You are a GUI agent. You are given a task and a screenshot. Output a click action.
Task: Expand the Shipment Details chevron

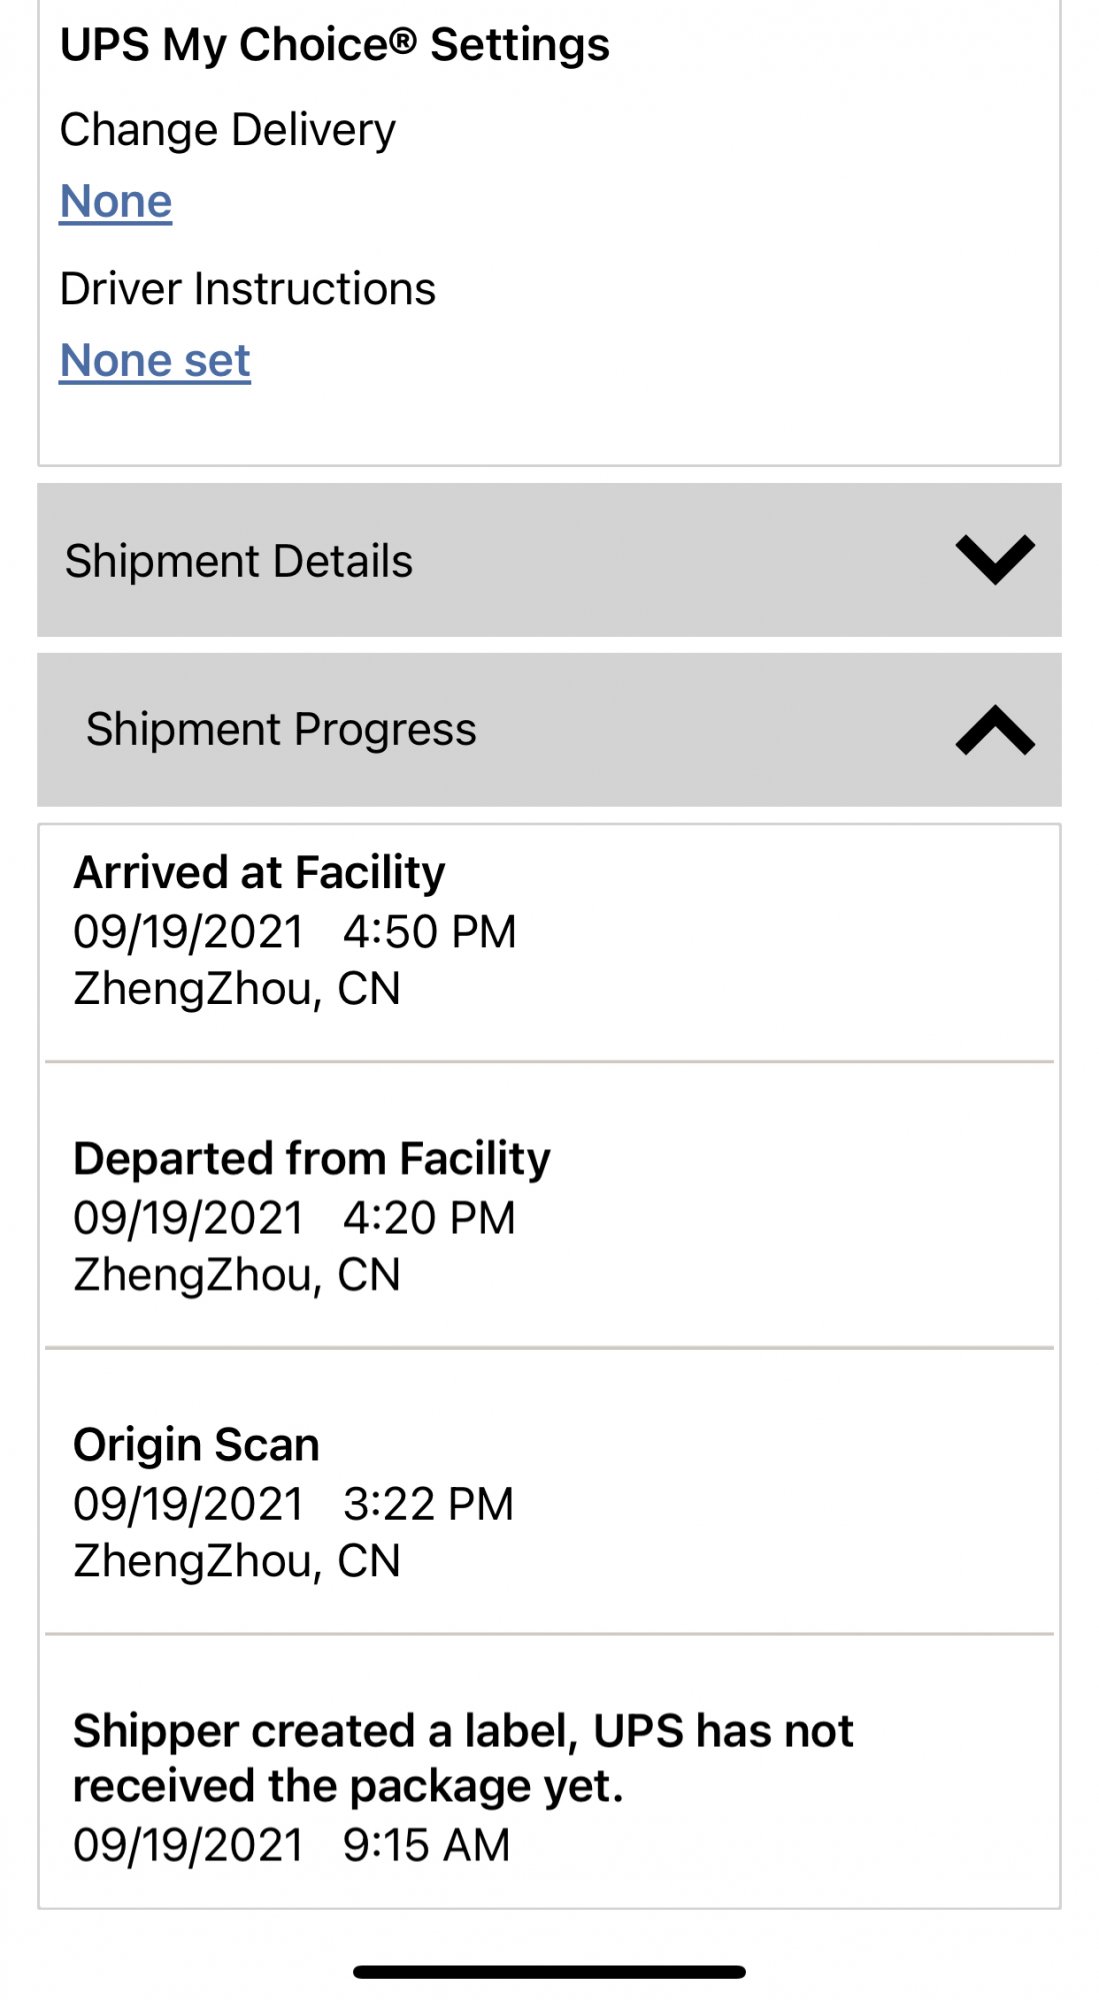tap(994, 560)
